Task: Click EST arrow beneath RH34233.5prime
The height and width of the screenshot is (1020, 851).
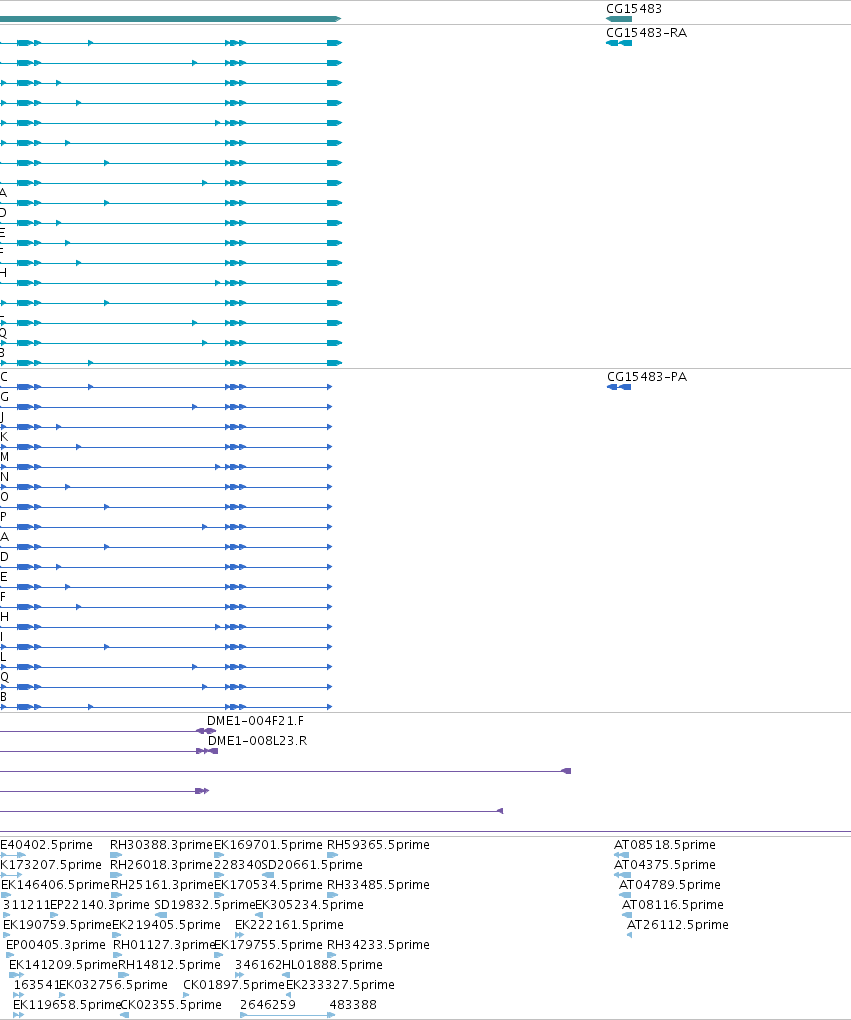Action: (332, 955)
